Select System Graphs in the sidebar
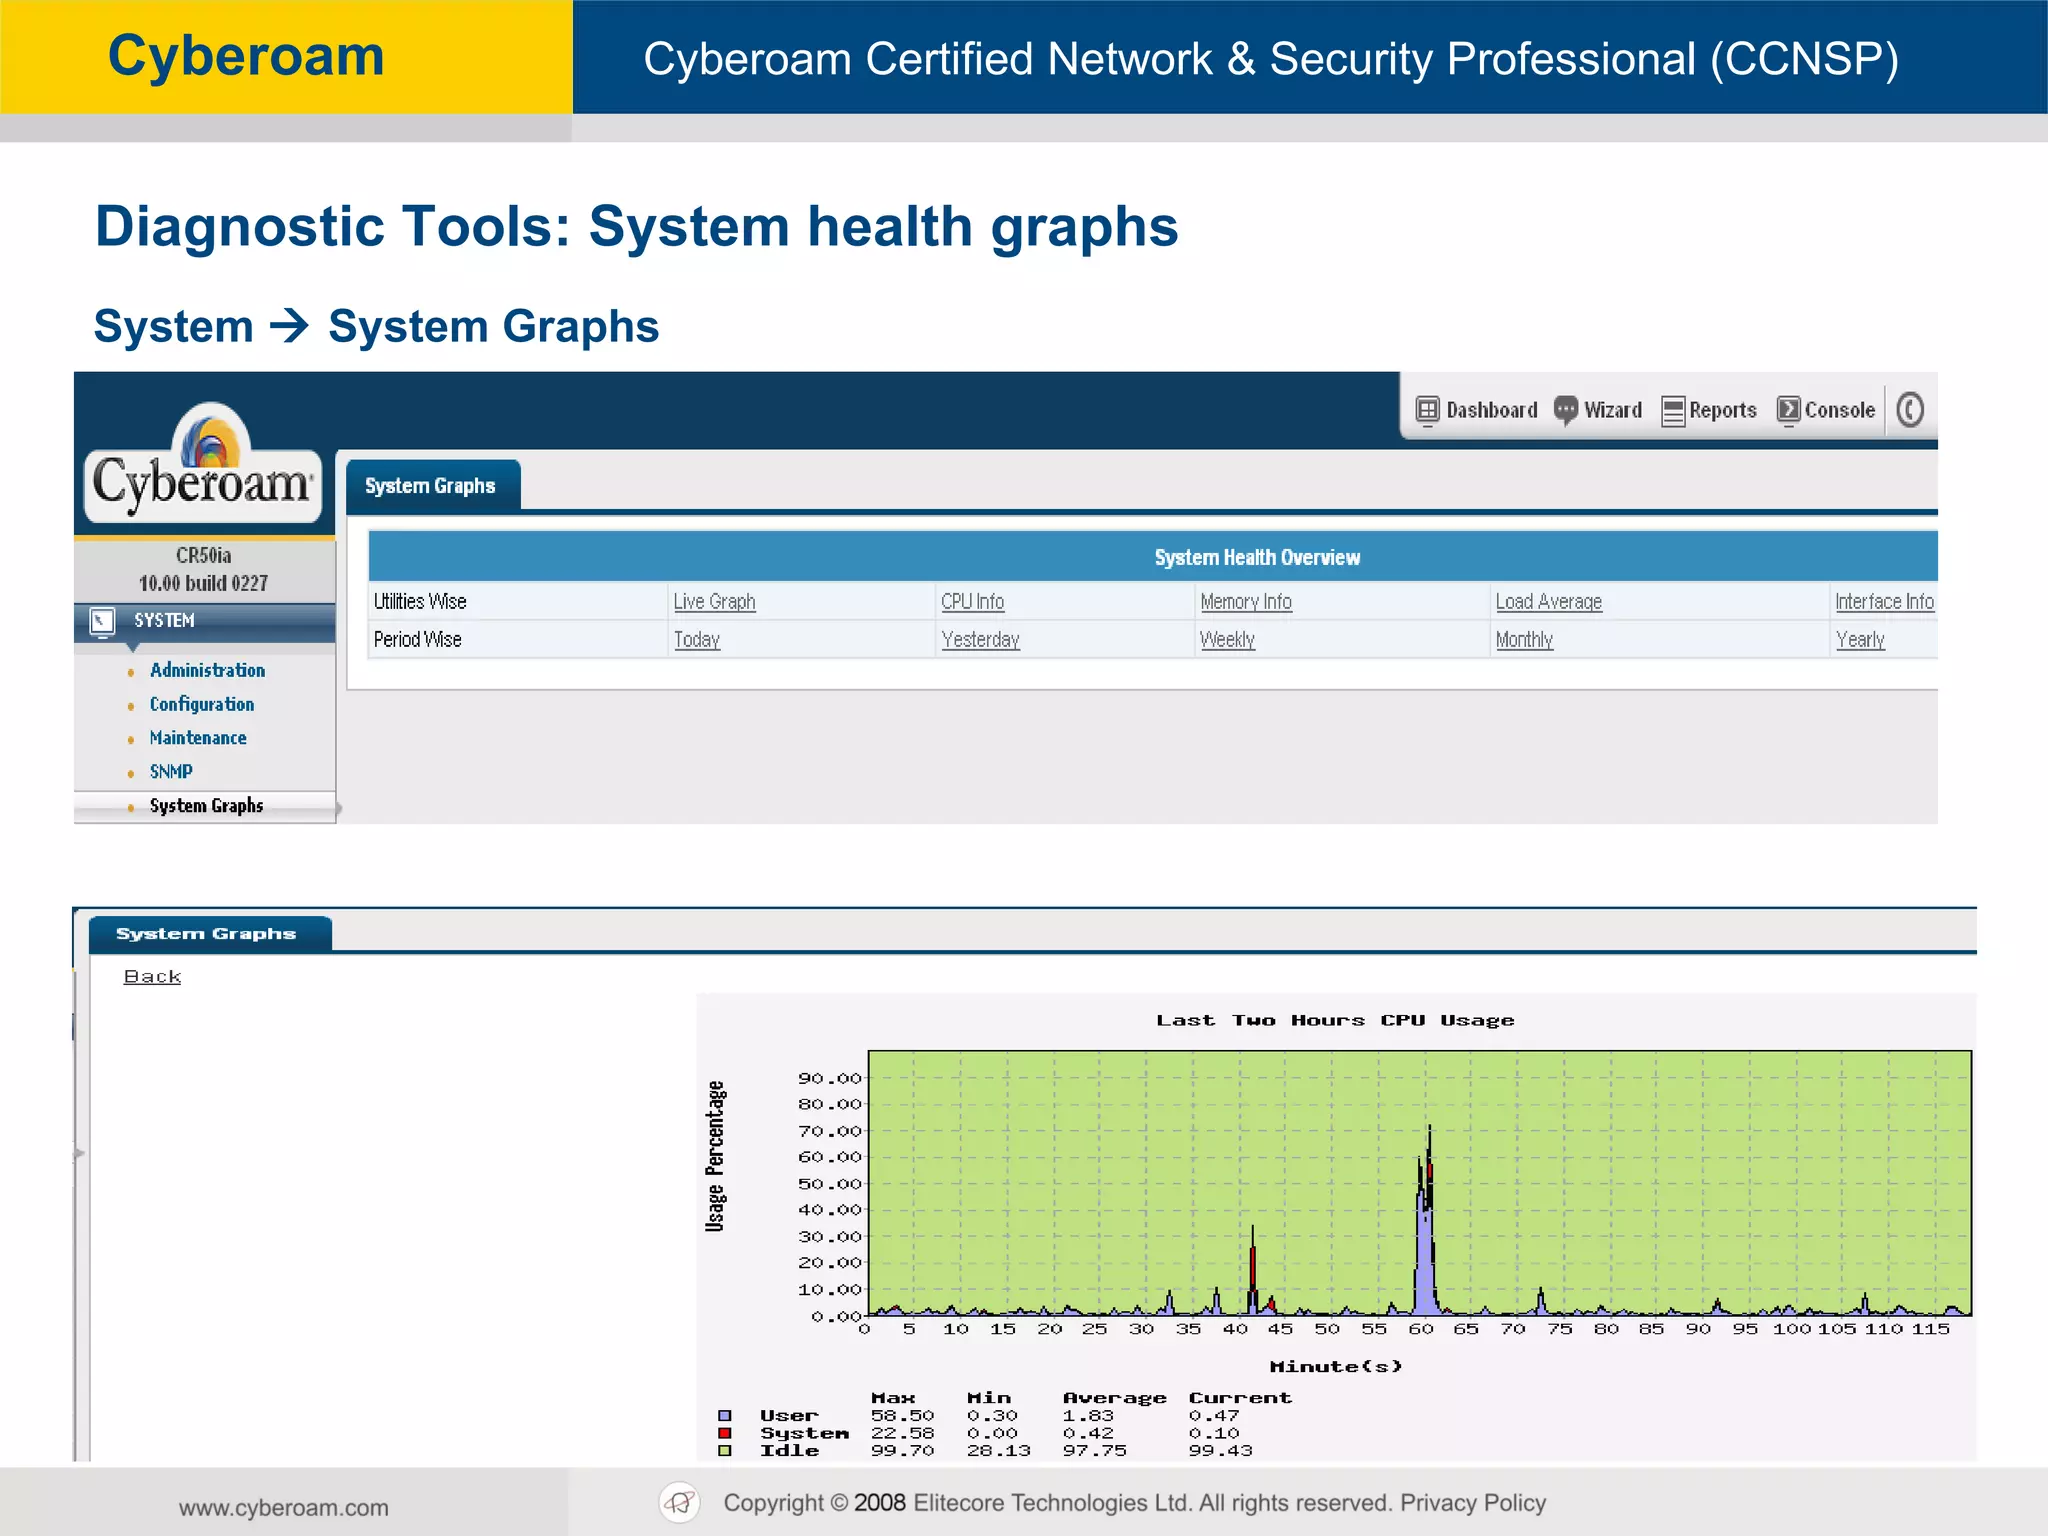Viewport: 2048px width, 1536px height. (x=206, y=806)
